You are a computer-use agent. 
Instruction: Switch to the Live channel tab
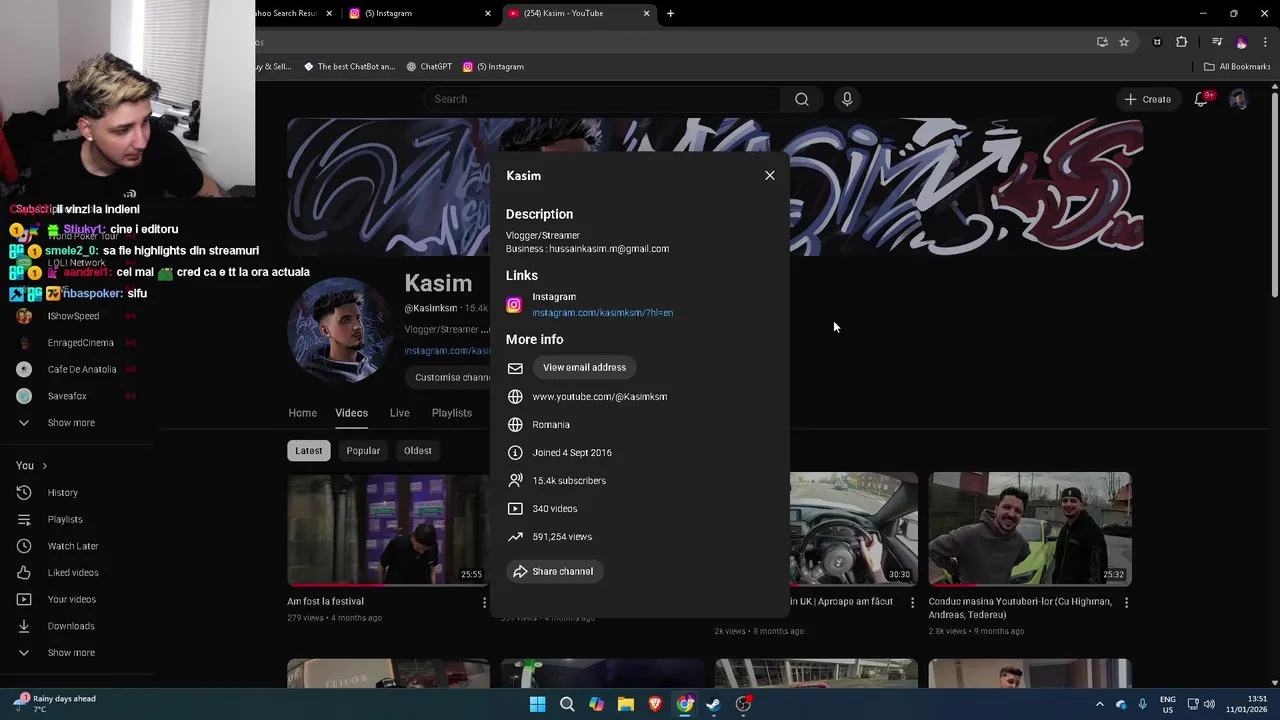(399, 413)
